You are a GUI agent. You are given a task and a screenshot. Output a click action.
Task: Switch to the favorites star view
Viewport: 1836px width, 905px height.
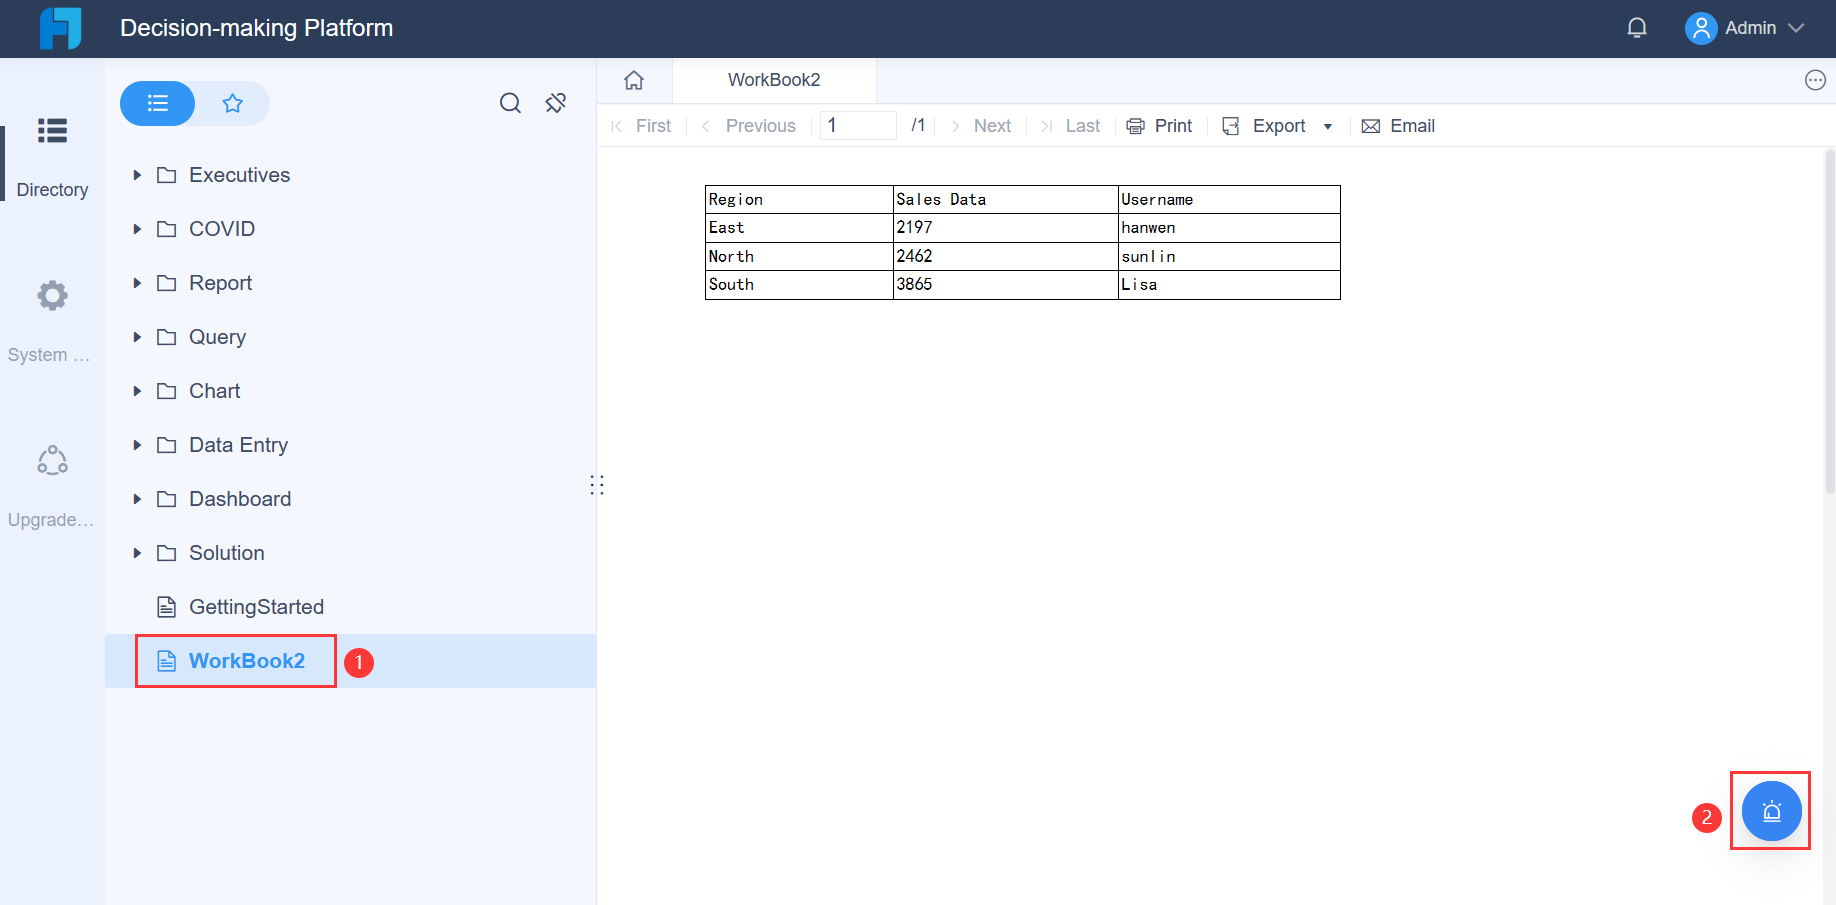point(232,102)
